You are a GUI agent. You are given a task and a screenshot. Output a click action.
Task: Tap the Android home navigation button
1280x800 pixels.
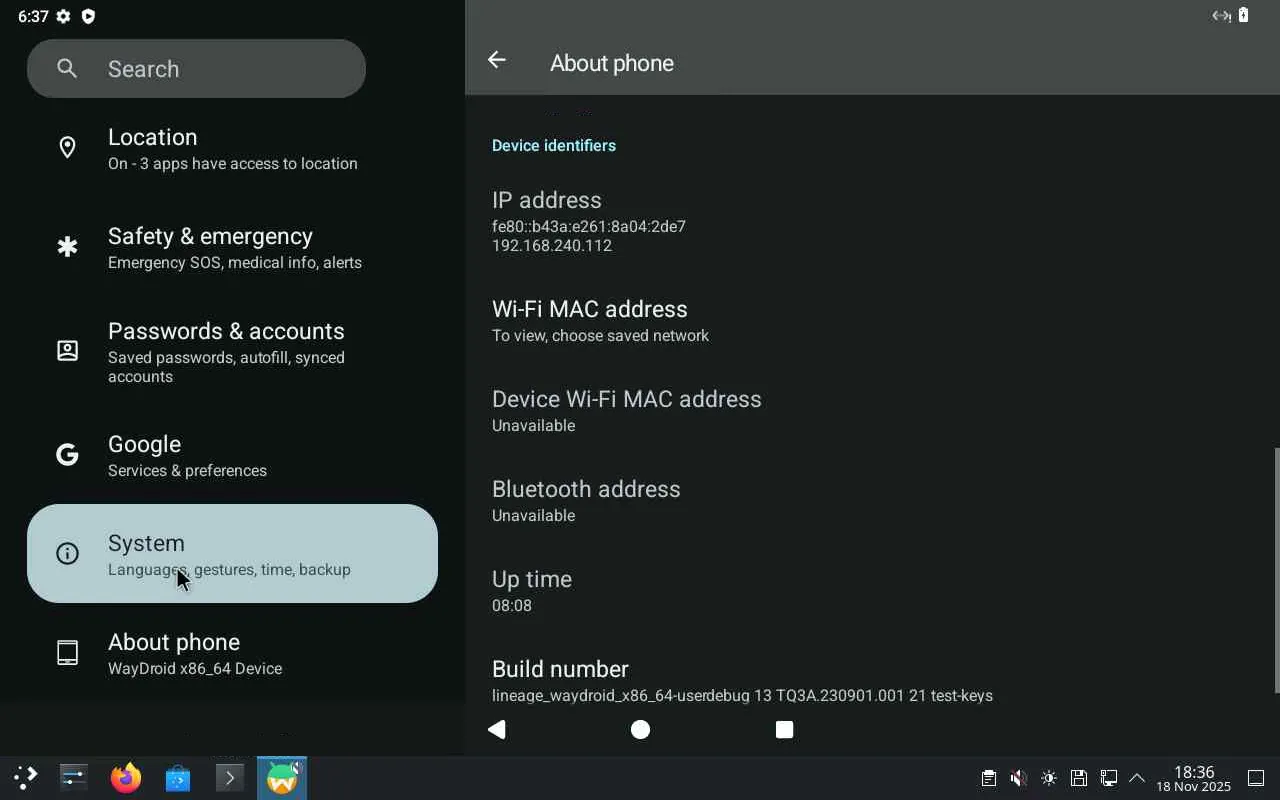tap(640, 729)
